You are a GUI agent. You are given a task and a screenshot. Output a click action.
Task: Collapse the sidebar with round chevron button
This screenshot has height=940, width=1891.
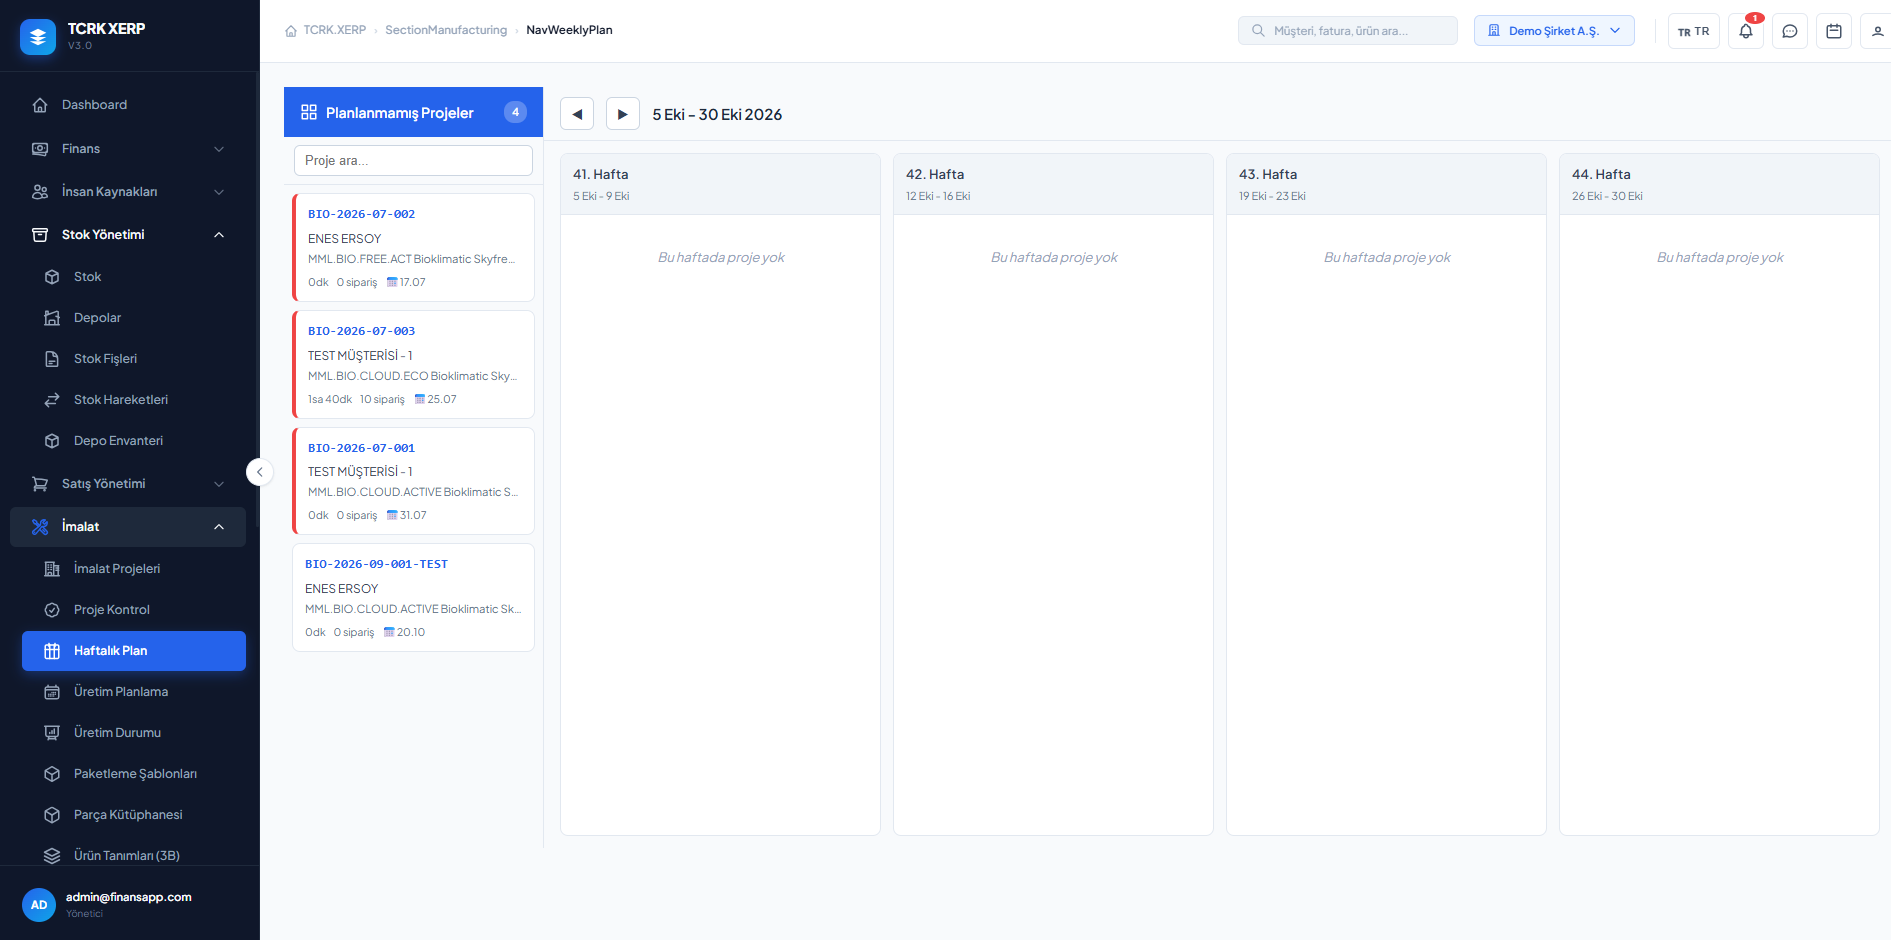tap(260, 472)
